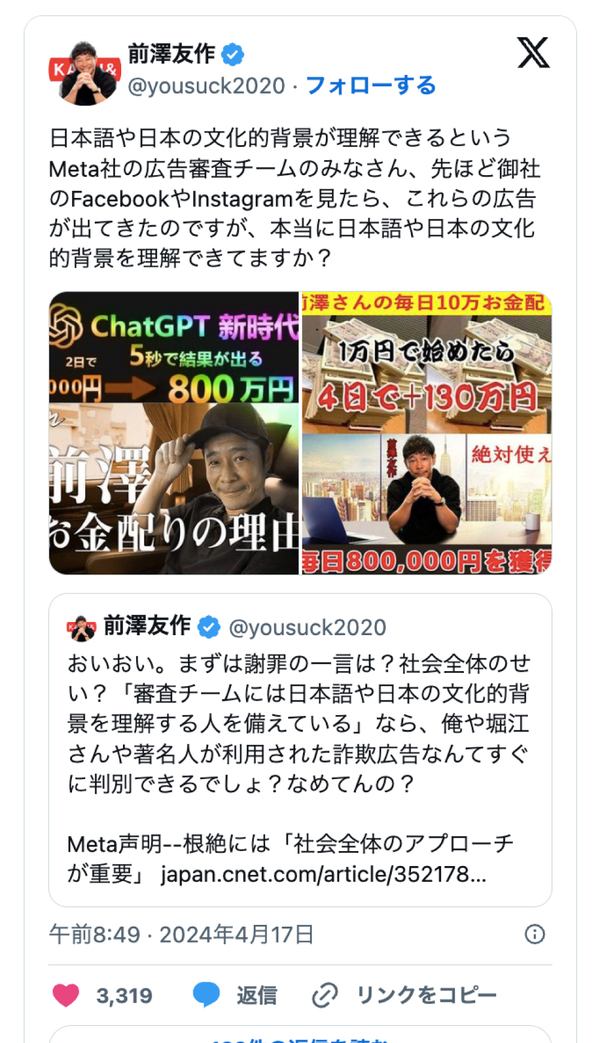
Task: Click the verified badge in the quoted tweet
Action: (x=208, y=627)
